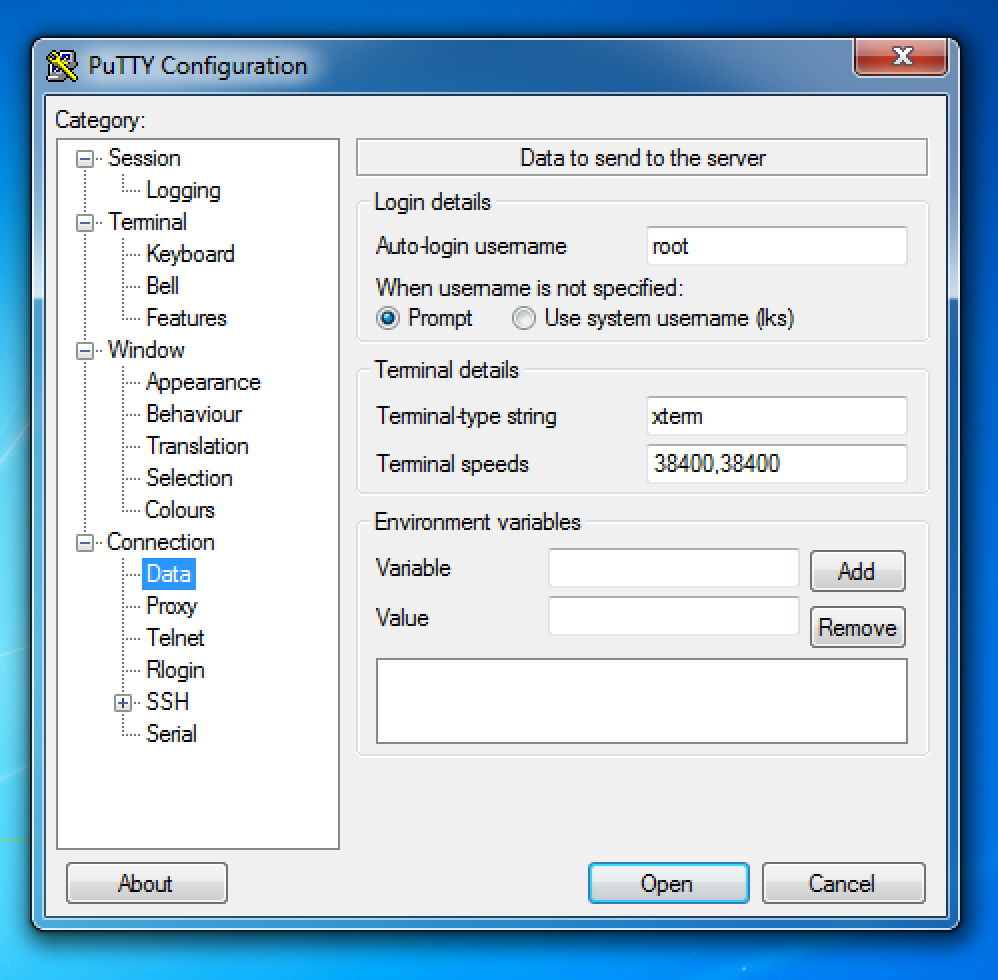Screen dimensions: 998x980
Task: Select Keyboard in the category tree
Action: click(x=190, y=255)
